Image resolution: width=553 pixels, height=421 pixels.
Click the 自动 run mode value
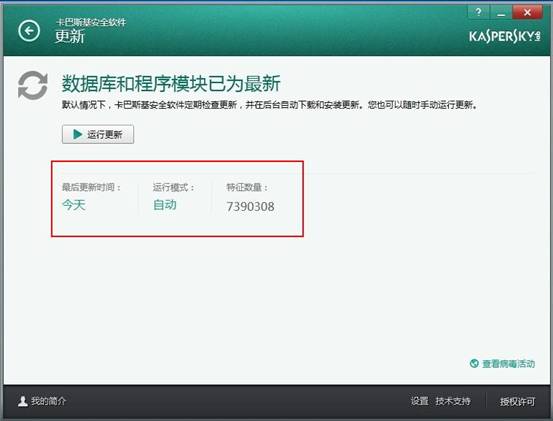tap(165, 205)
